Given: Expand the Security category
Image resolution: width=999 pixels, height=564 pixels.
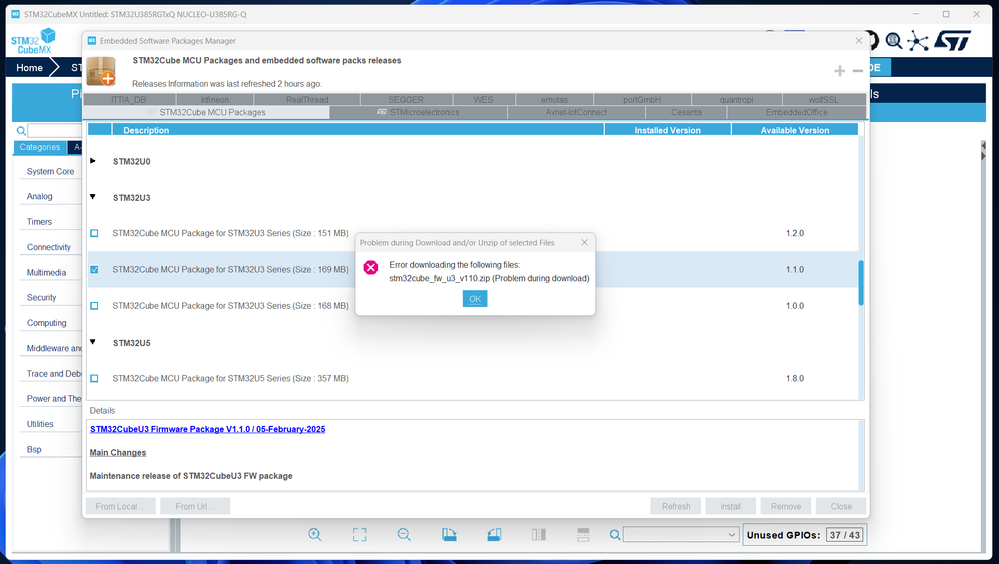Looking at the screenshot, I should (x=41, y=298).
